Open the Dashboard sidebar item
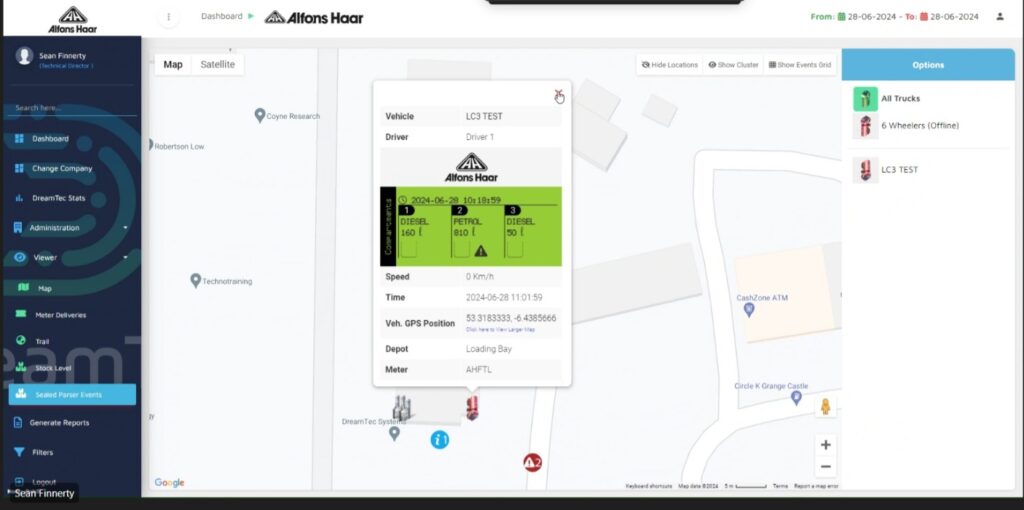 50,138
